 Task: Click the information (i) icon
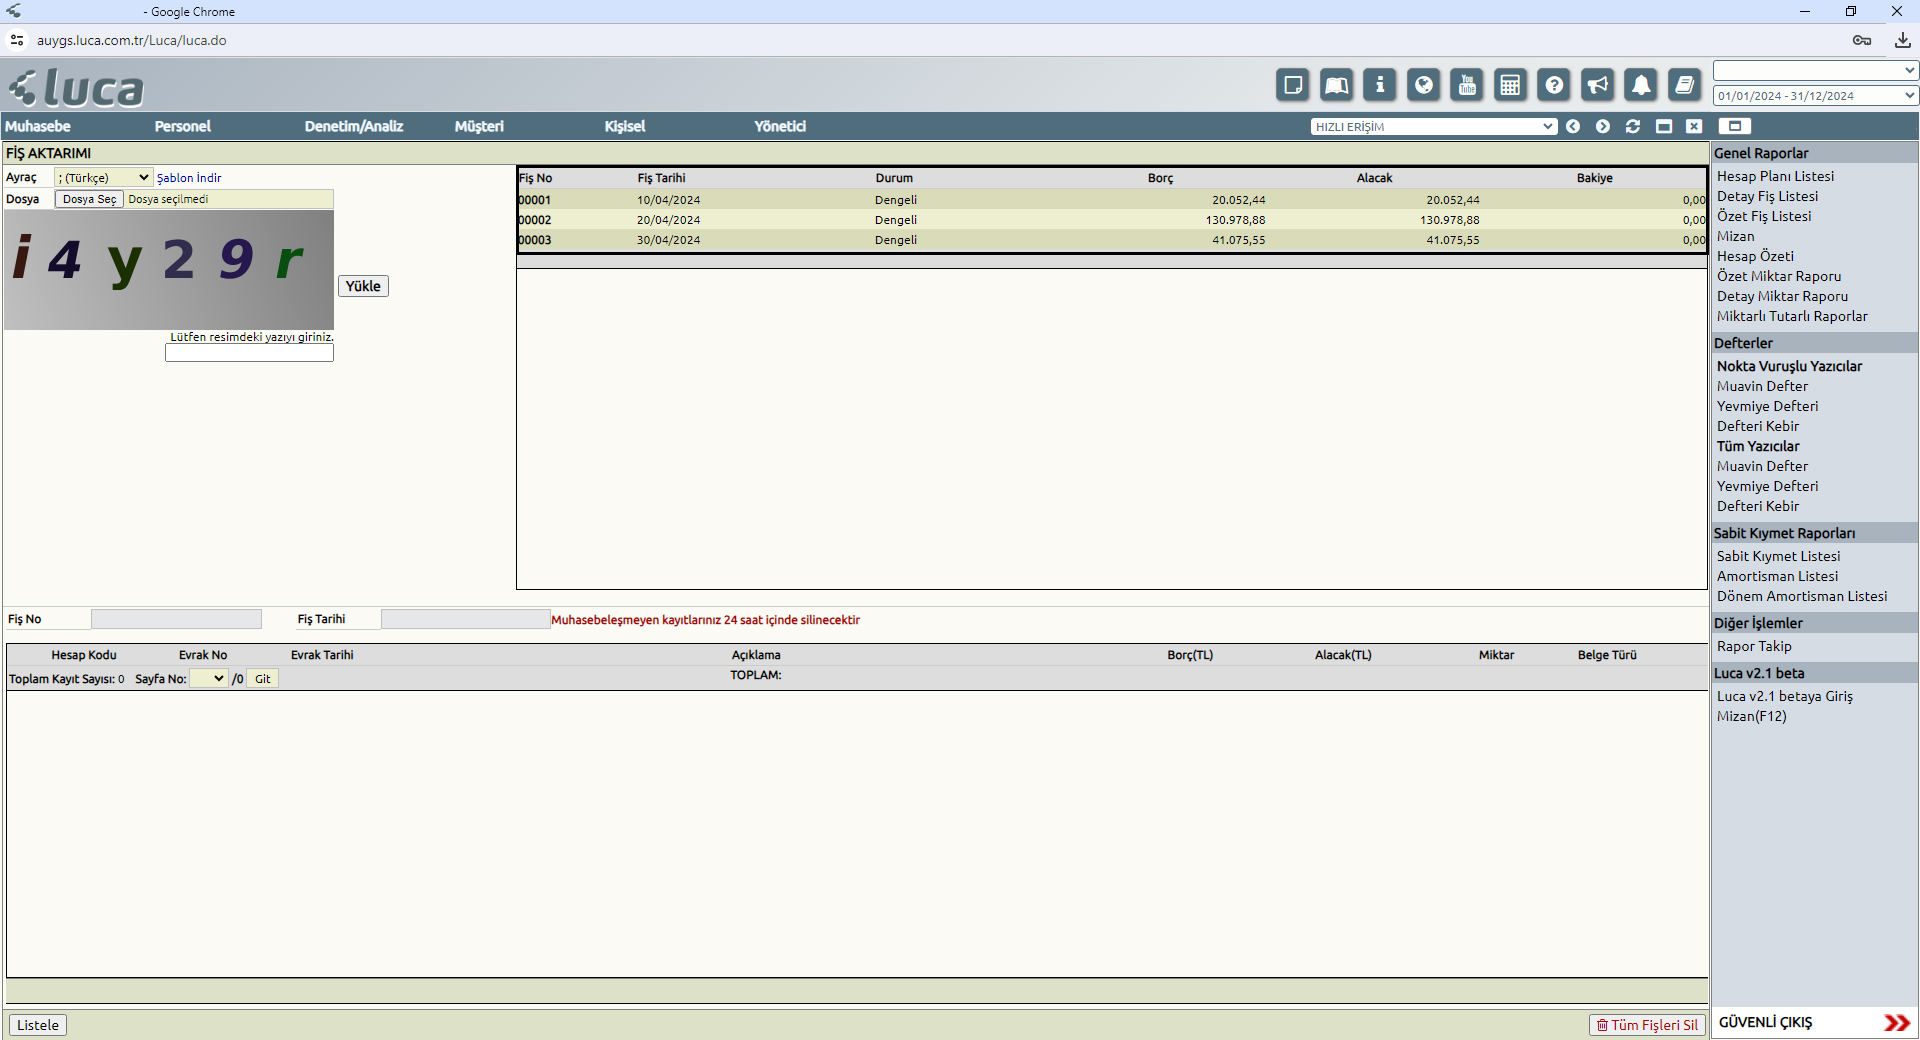click(x=1380, y=85)
